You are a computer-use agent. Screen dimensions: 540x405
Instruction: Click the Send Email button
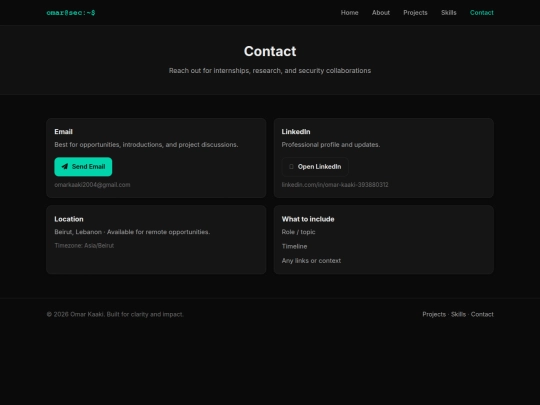click(83, 167)
